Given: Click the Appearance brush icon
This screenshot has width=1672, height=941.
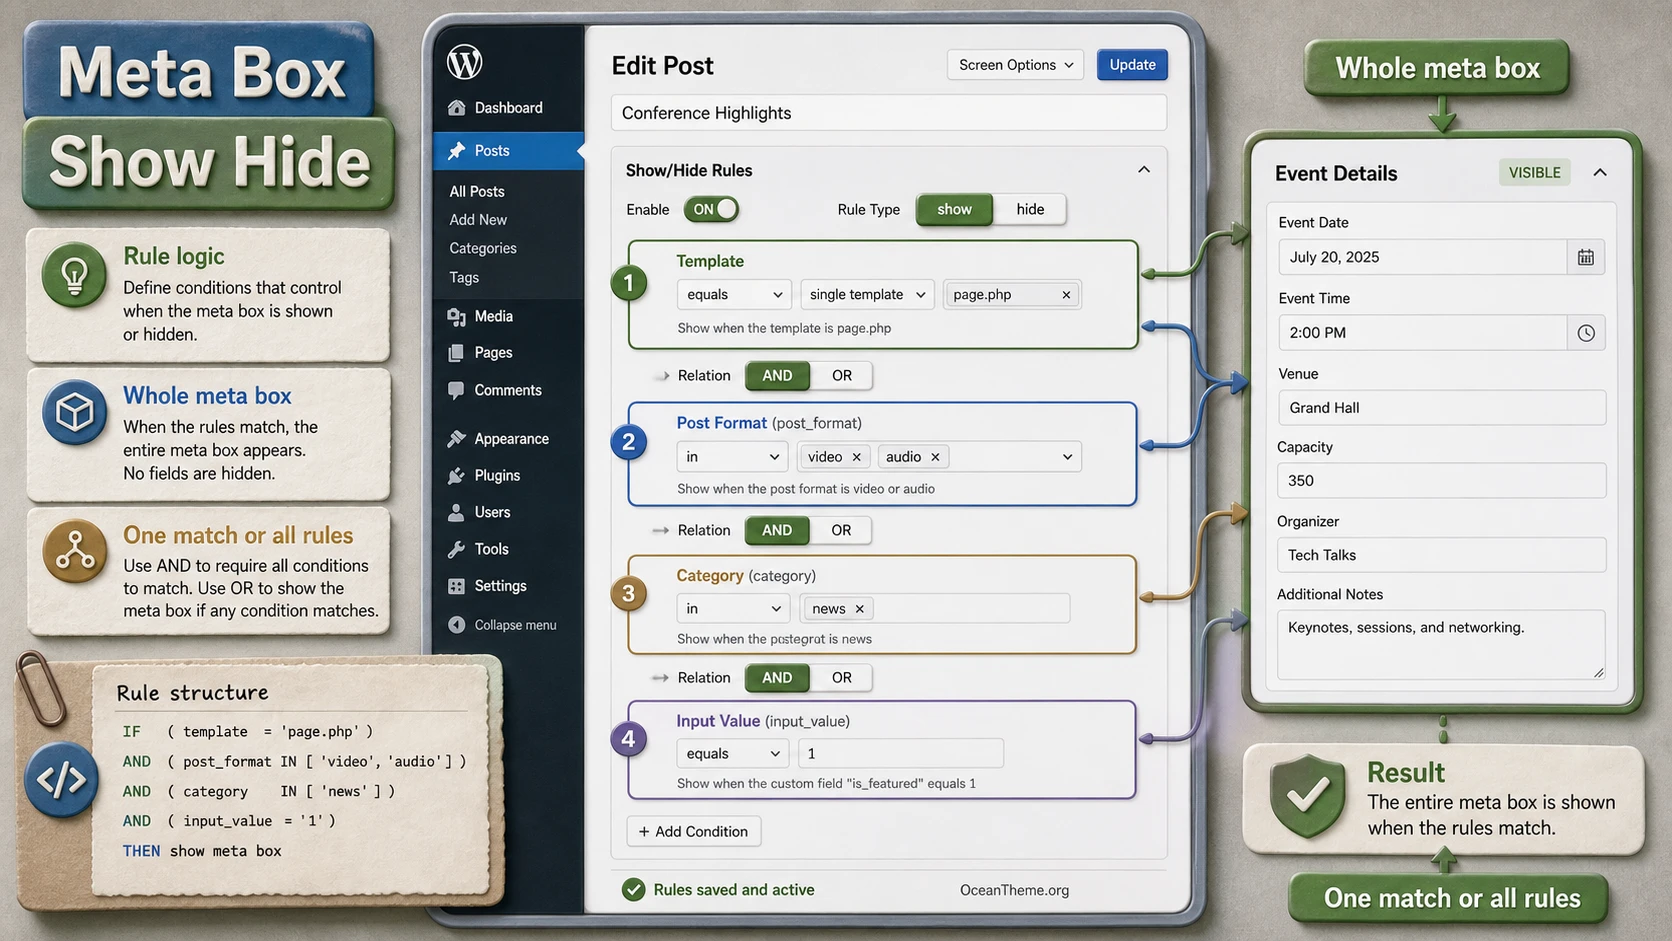Looking at the screenshot, I should pyautogui.click(x=457, y=439).
